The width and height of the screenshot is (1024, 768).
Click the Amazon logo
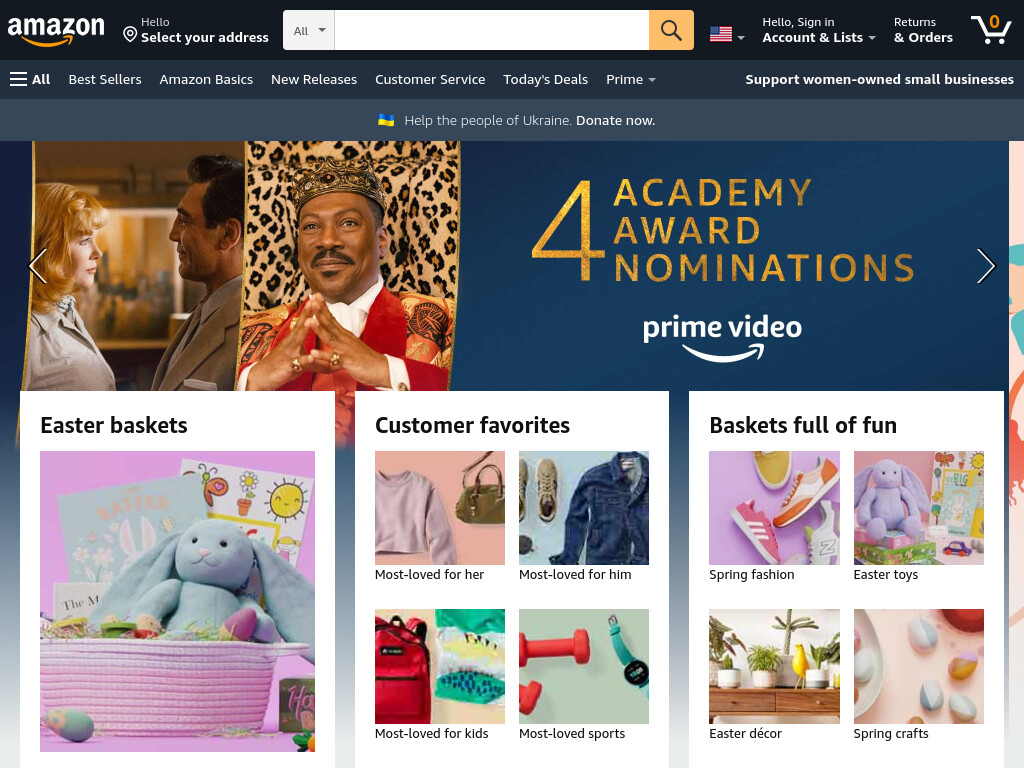tap(56, 31)
